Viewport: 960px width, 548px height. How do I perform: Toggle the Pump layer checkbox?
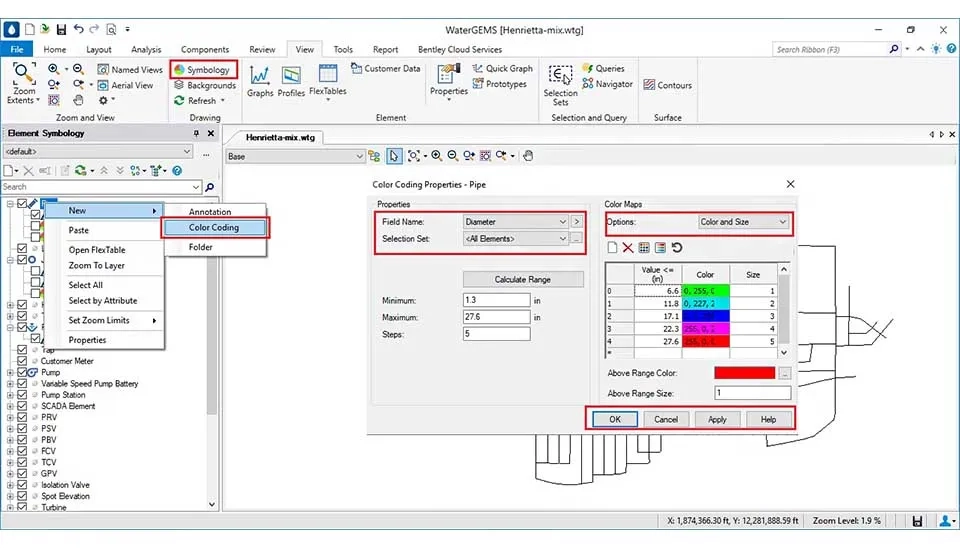point(22,372)
